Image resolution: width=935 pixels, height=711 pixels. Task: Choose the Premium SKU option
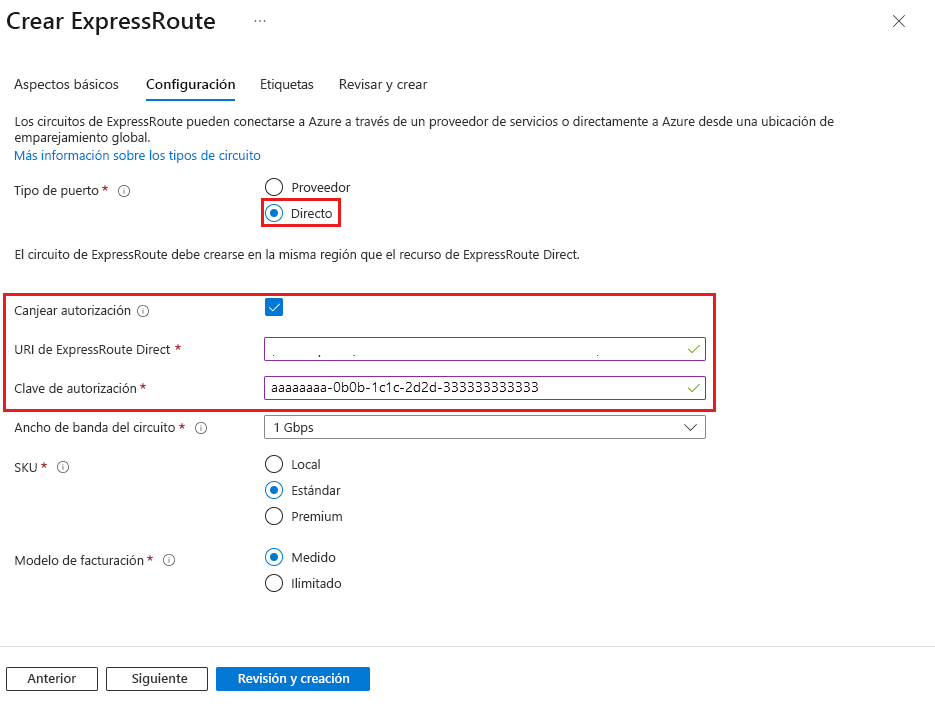point(274,516)
